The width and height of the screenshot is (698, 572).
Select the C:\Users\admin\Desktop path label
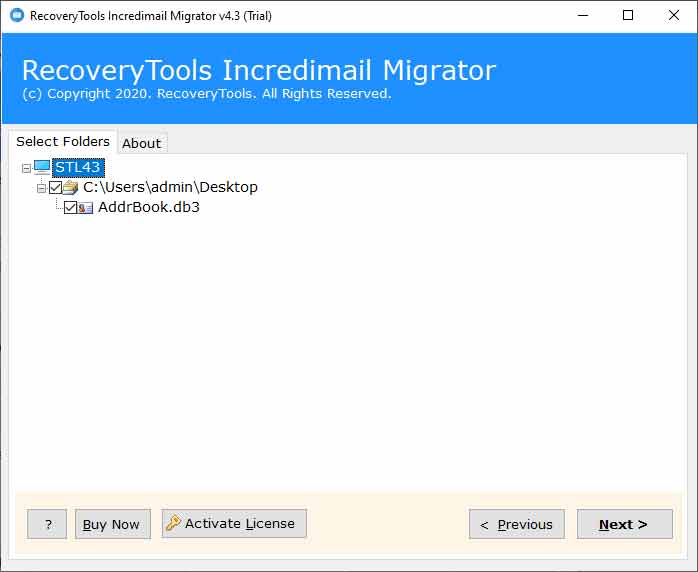[x=170, y=187]
